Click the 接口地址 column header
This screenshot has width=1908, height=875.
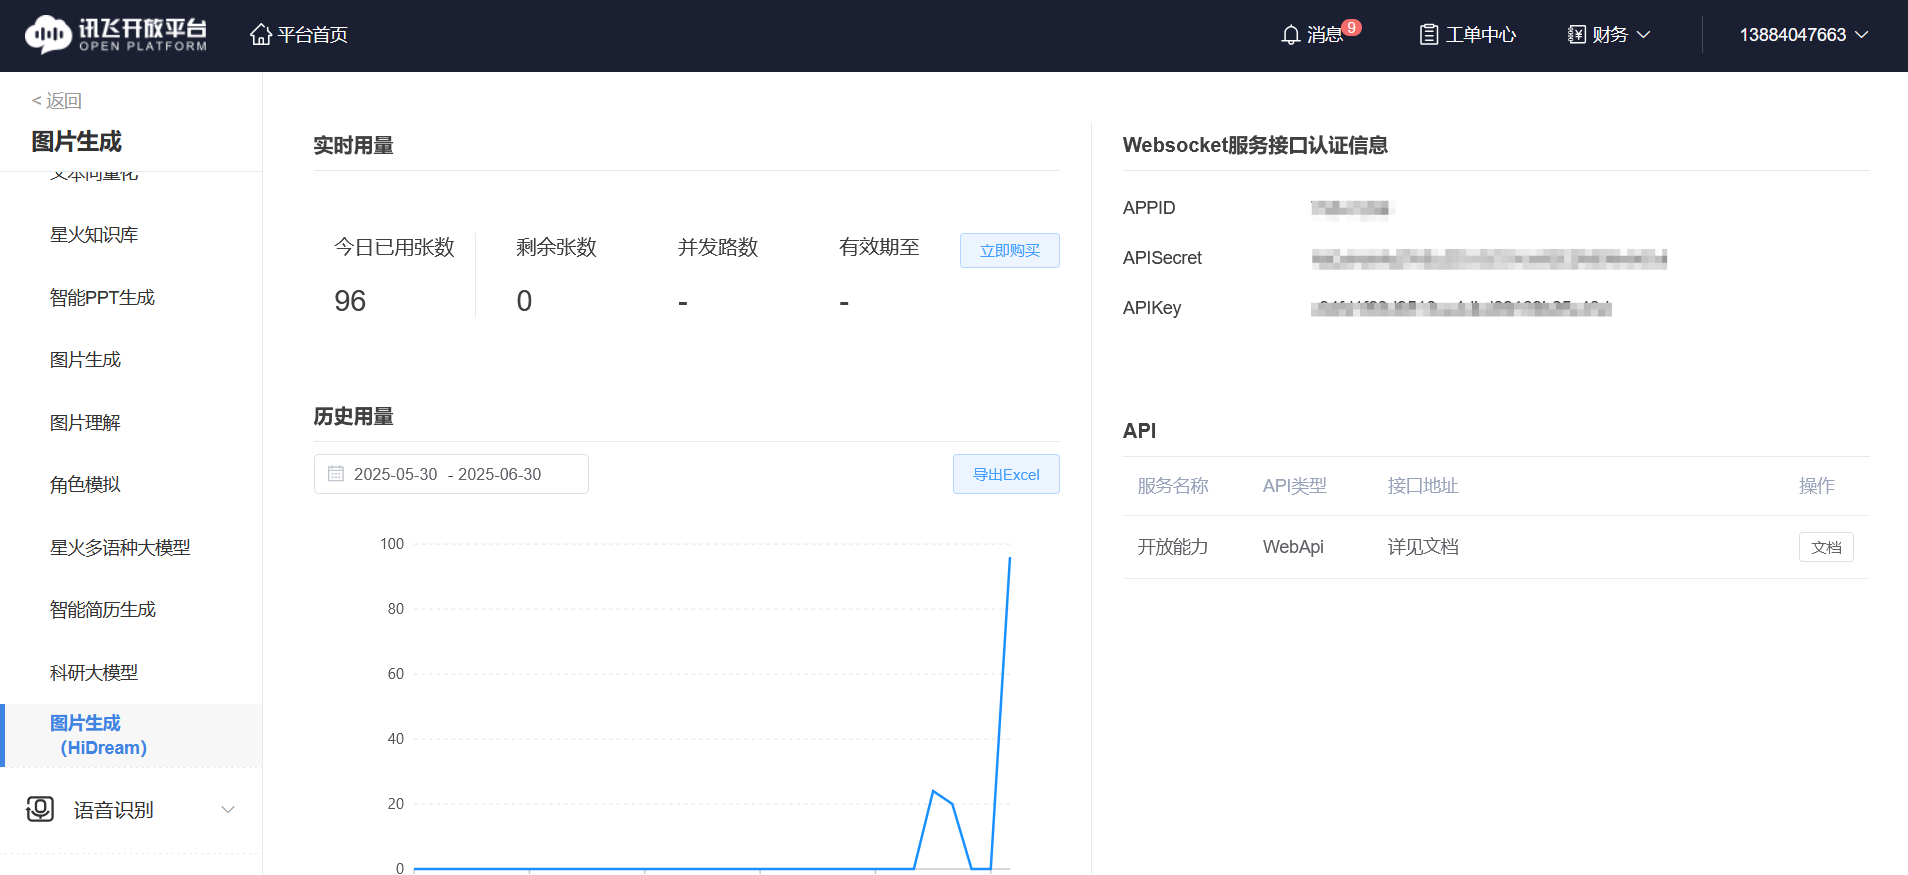tap(1423, 486)
